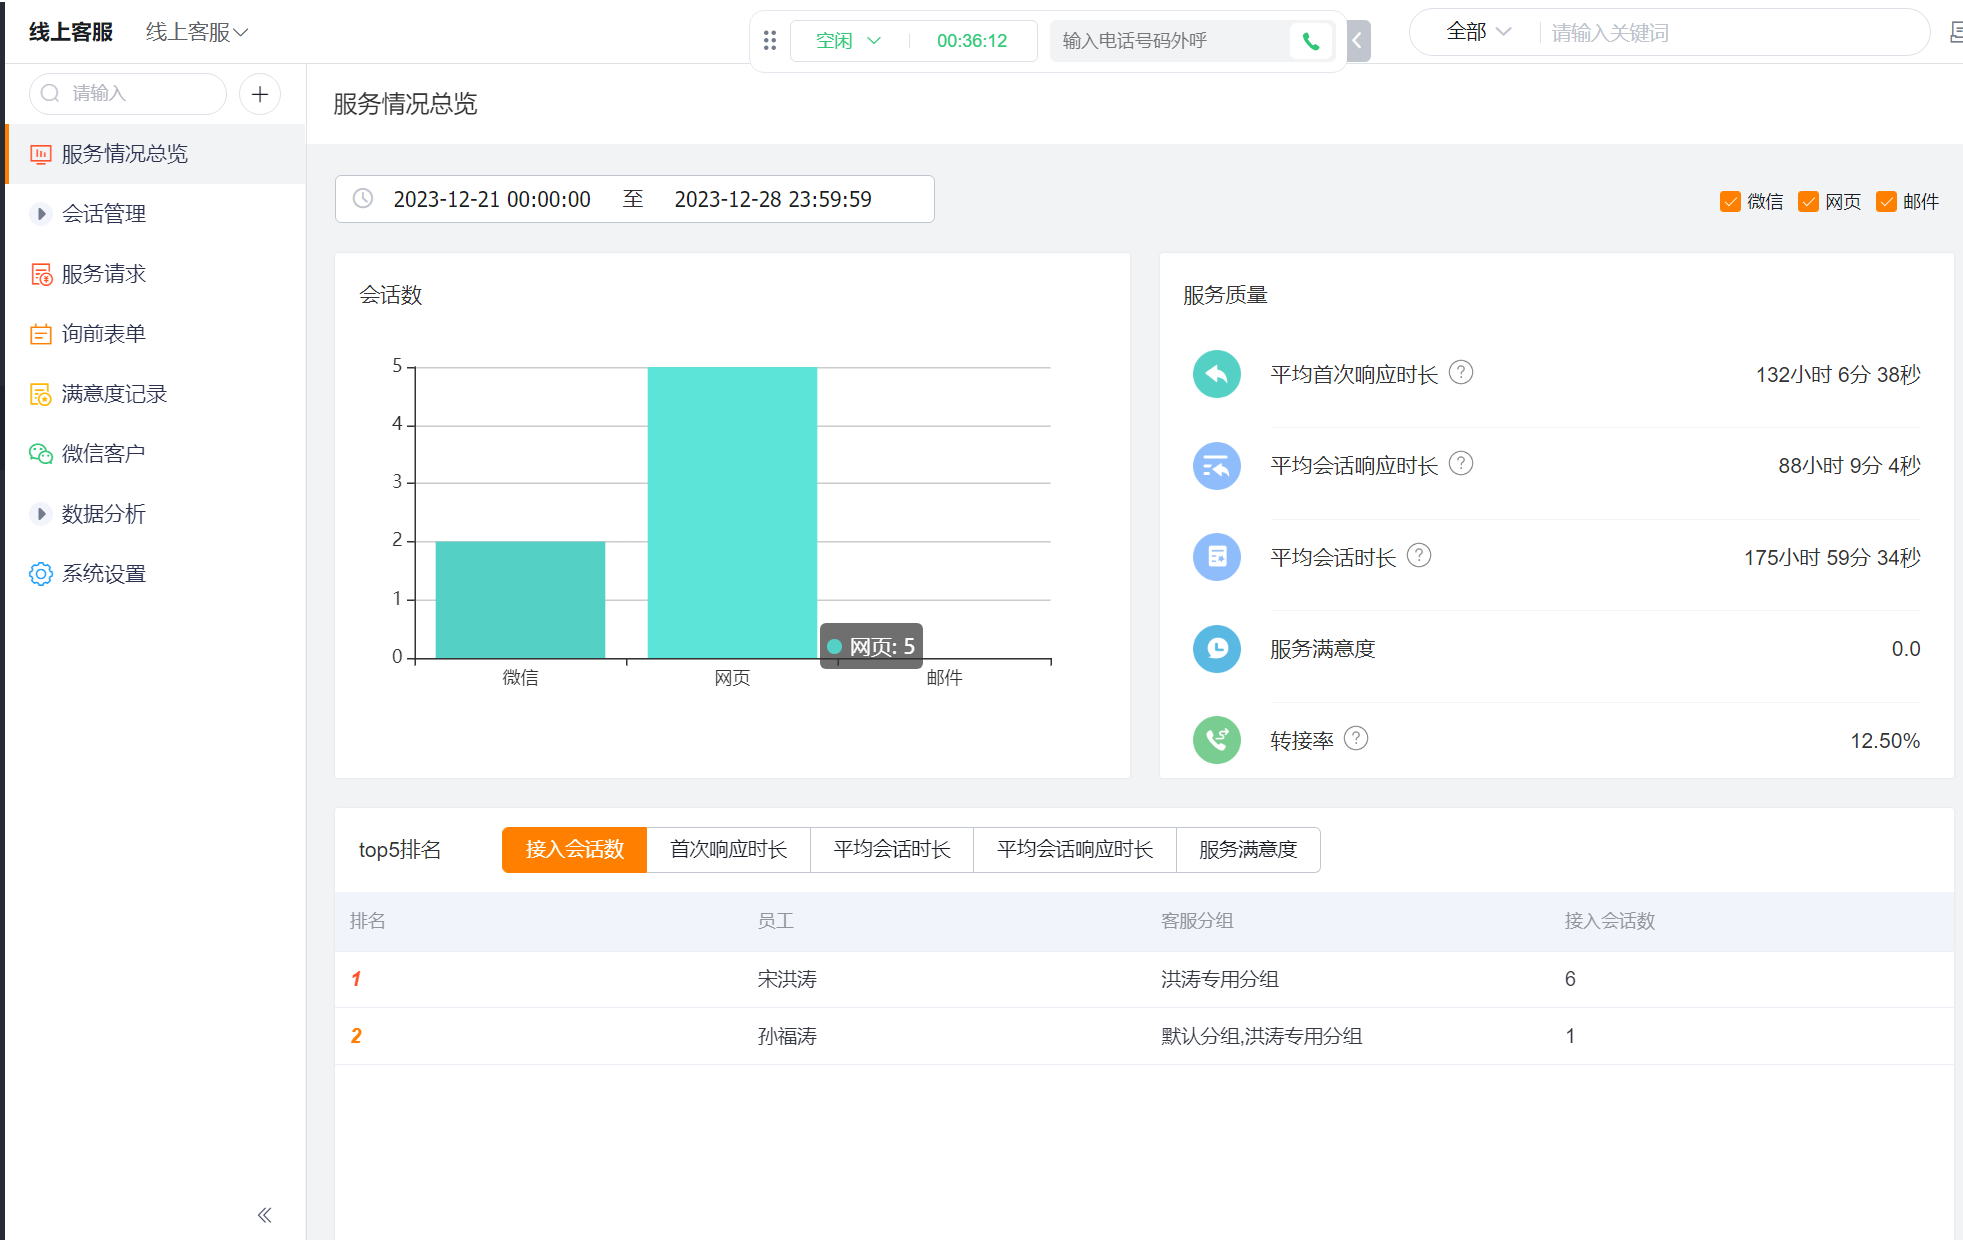This screenshot has width=1963, height=1240.
Task: Switch to the 首次响应时长 ranking tab
Action: tap(729, 850)
